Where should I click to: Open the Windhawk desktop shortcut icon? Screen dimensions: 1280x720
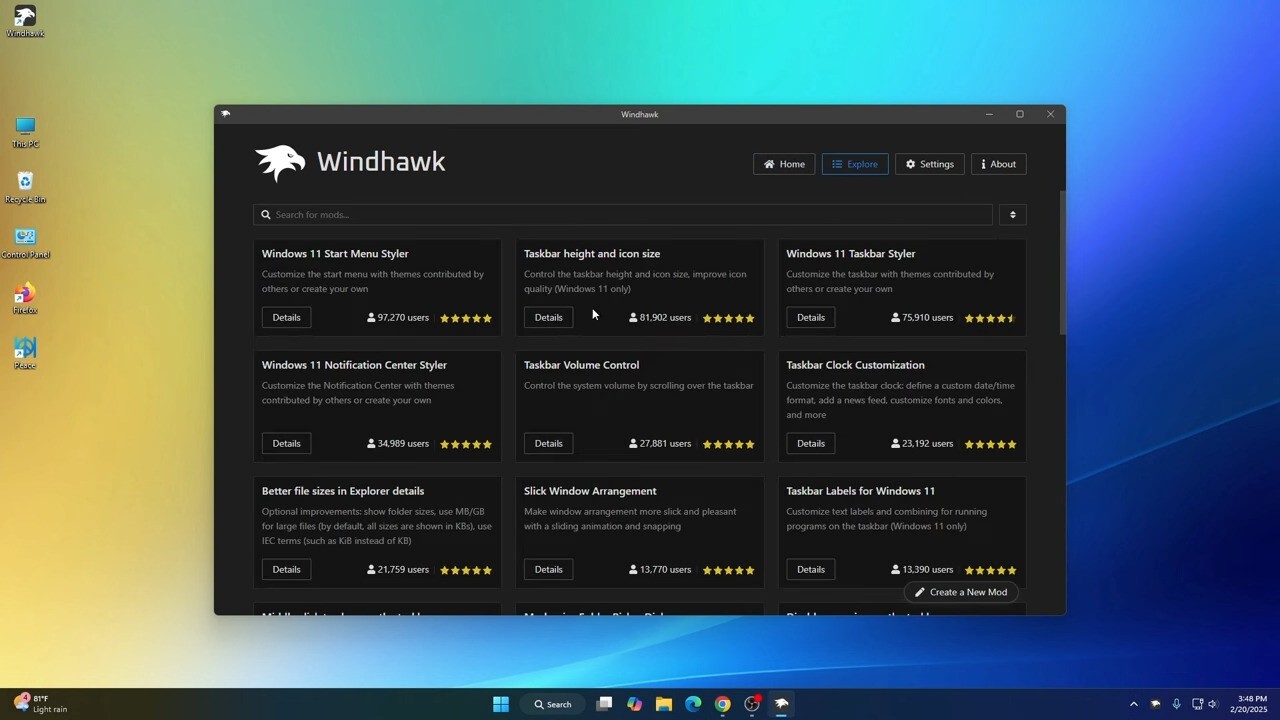click(25, 20)
